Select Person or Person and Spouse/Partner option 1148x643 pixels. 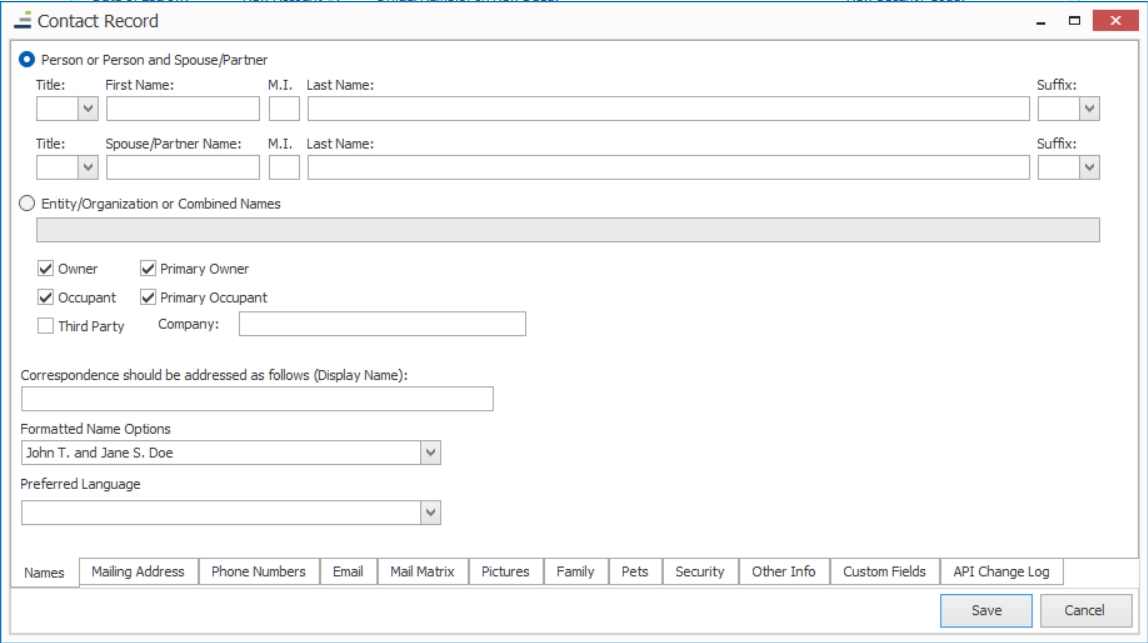(x=28, y=60)
